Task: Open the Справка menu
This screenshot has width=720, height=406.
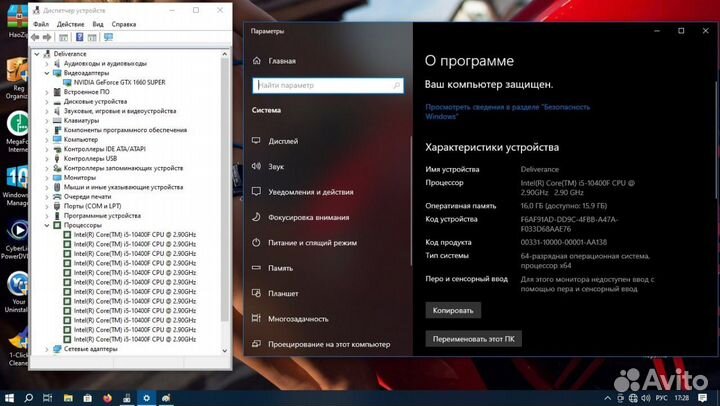Action: [x=124, y=24]
